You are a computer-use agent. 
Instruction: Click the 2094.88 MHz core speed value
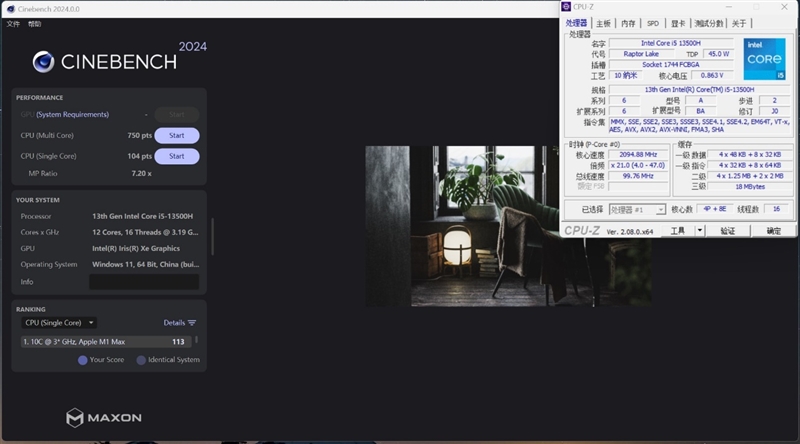[638, 155]
